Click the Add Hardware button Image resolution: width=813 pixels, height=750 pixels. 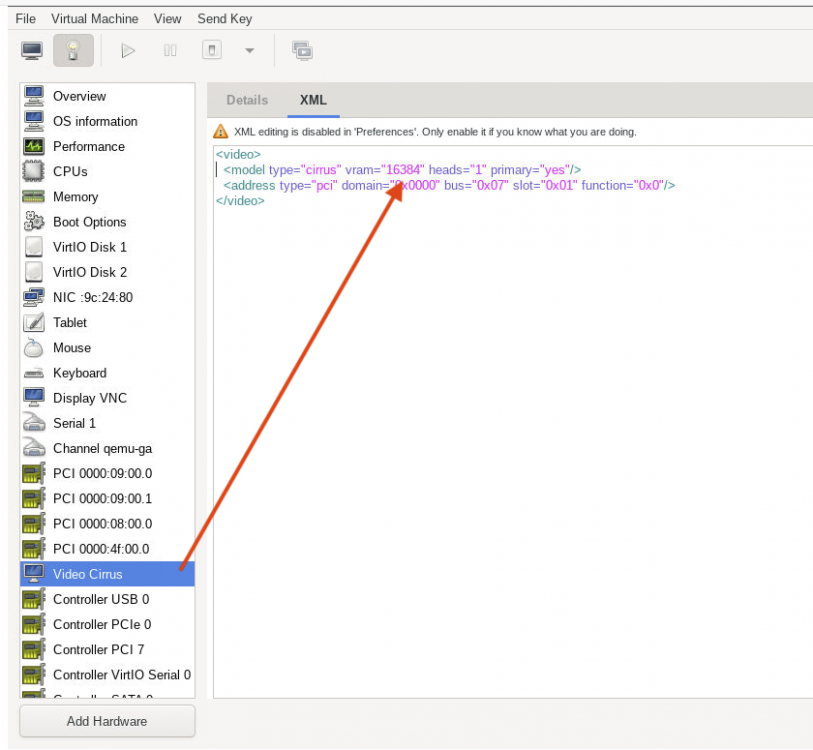pyautogui.click(x=107, y=721)
